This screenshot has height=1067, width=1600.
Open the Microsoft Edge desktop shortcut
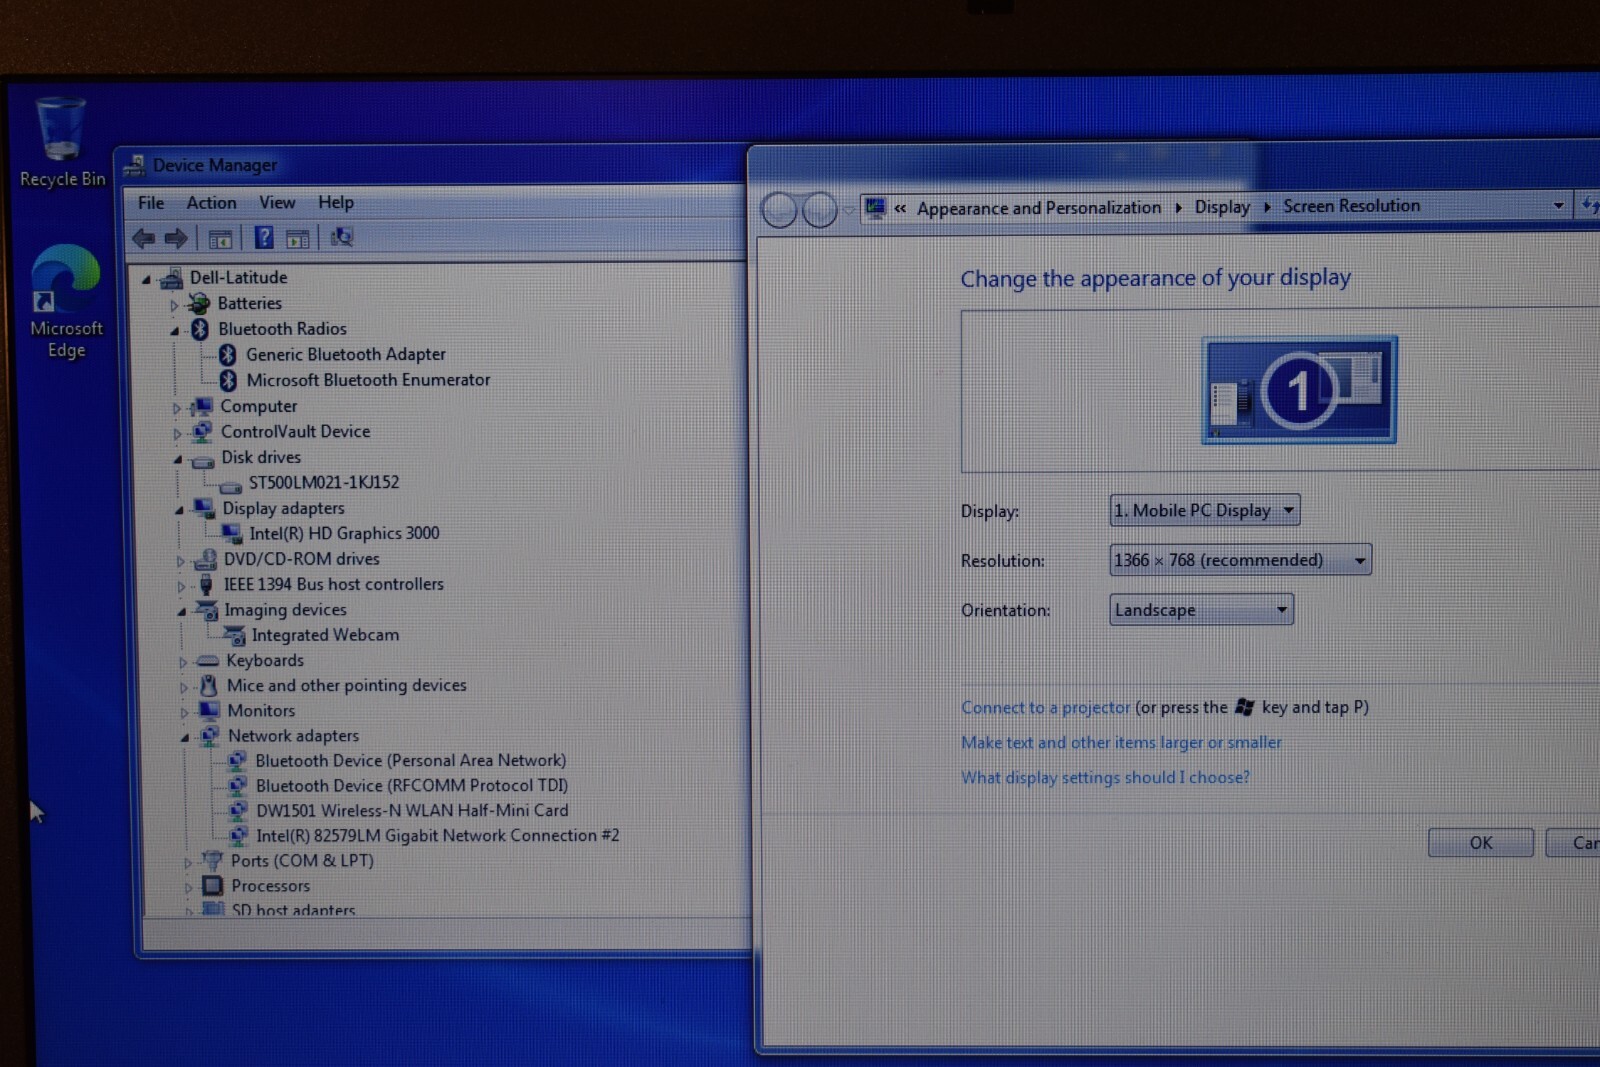click(65, 301)
